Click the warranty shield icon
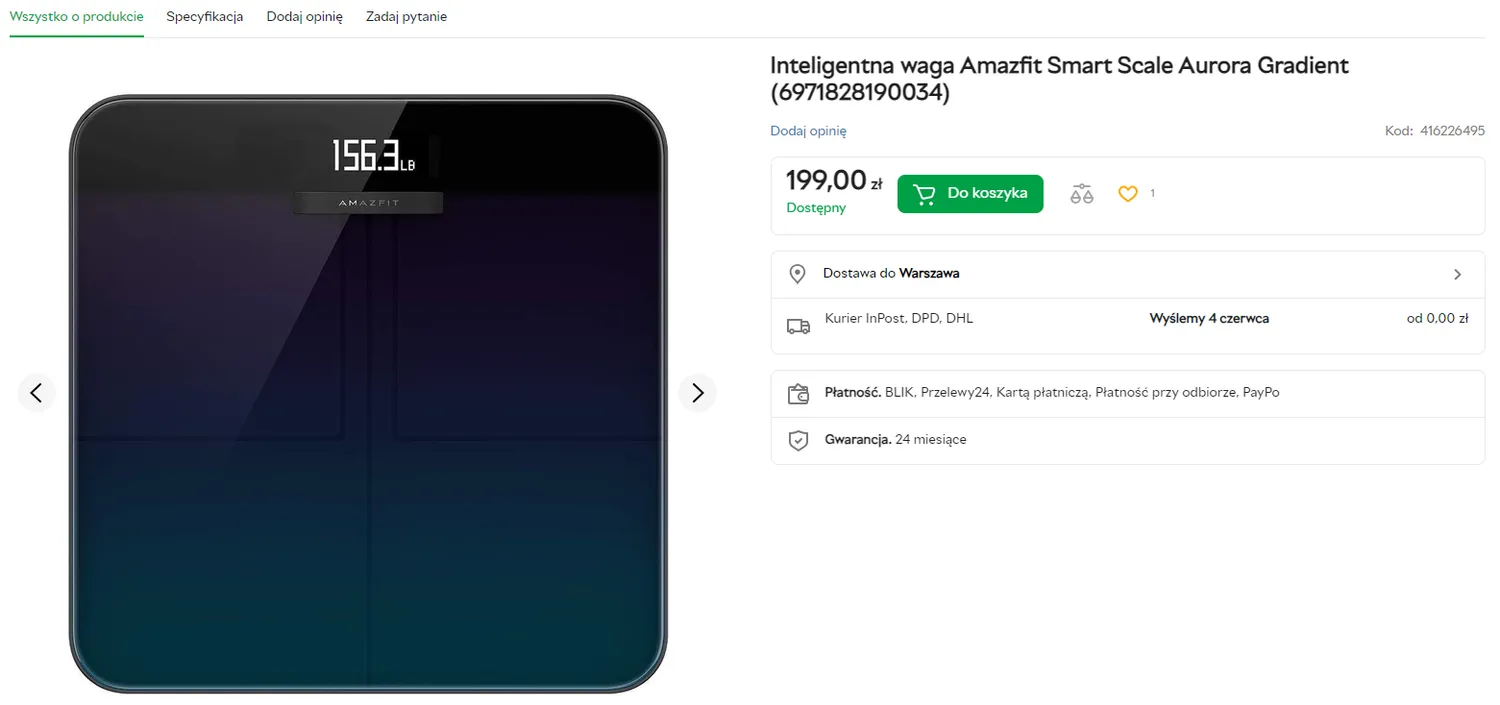The height and width of the screenshot is (705, 1500). 798,441
